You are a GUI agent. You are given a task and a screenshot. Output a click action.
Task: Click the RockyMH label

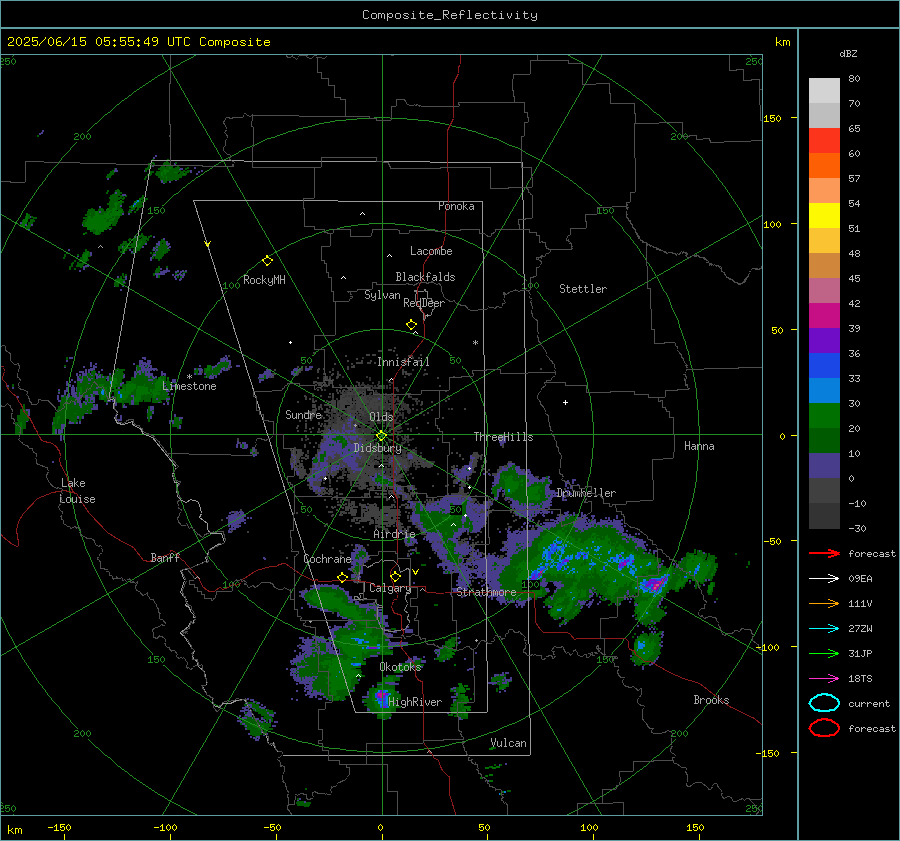pyautogui.click(x=264, y=280)
